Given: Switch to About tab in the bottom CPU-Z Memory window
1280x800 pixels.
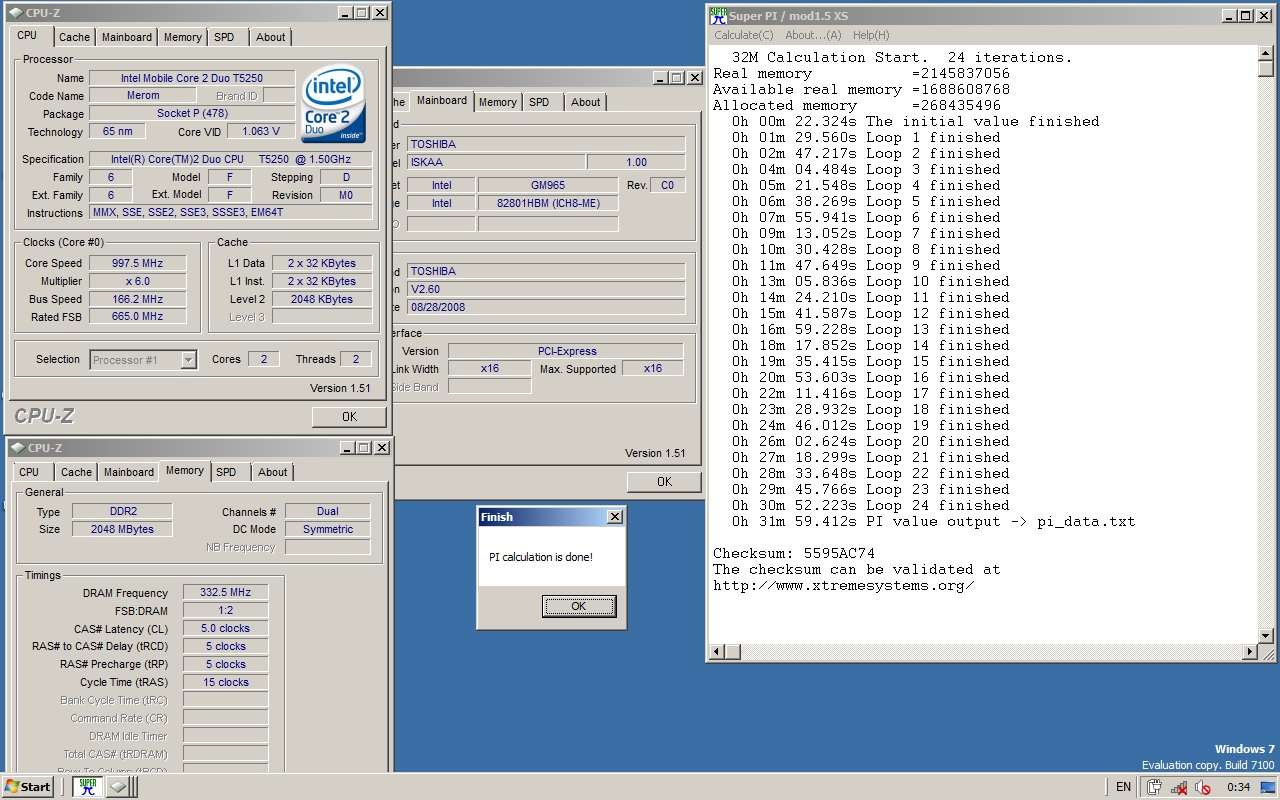Looking at the screenshot, I should [x=273, y=472].
